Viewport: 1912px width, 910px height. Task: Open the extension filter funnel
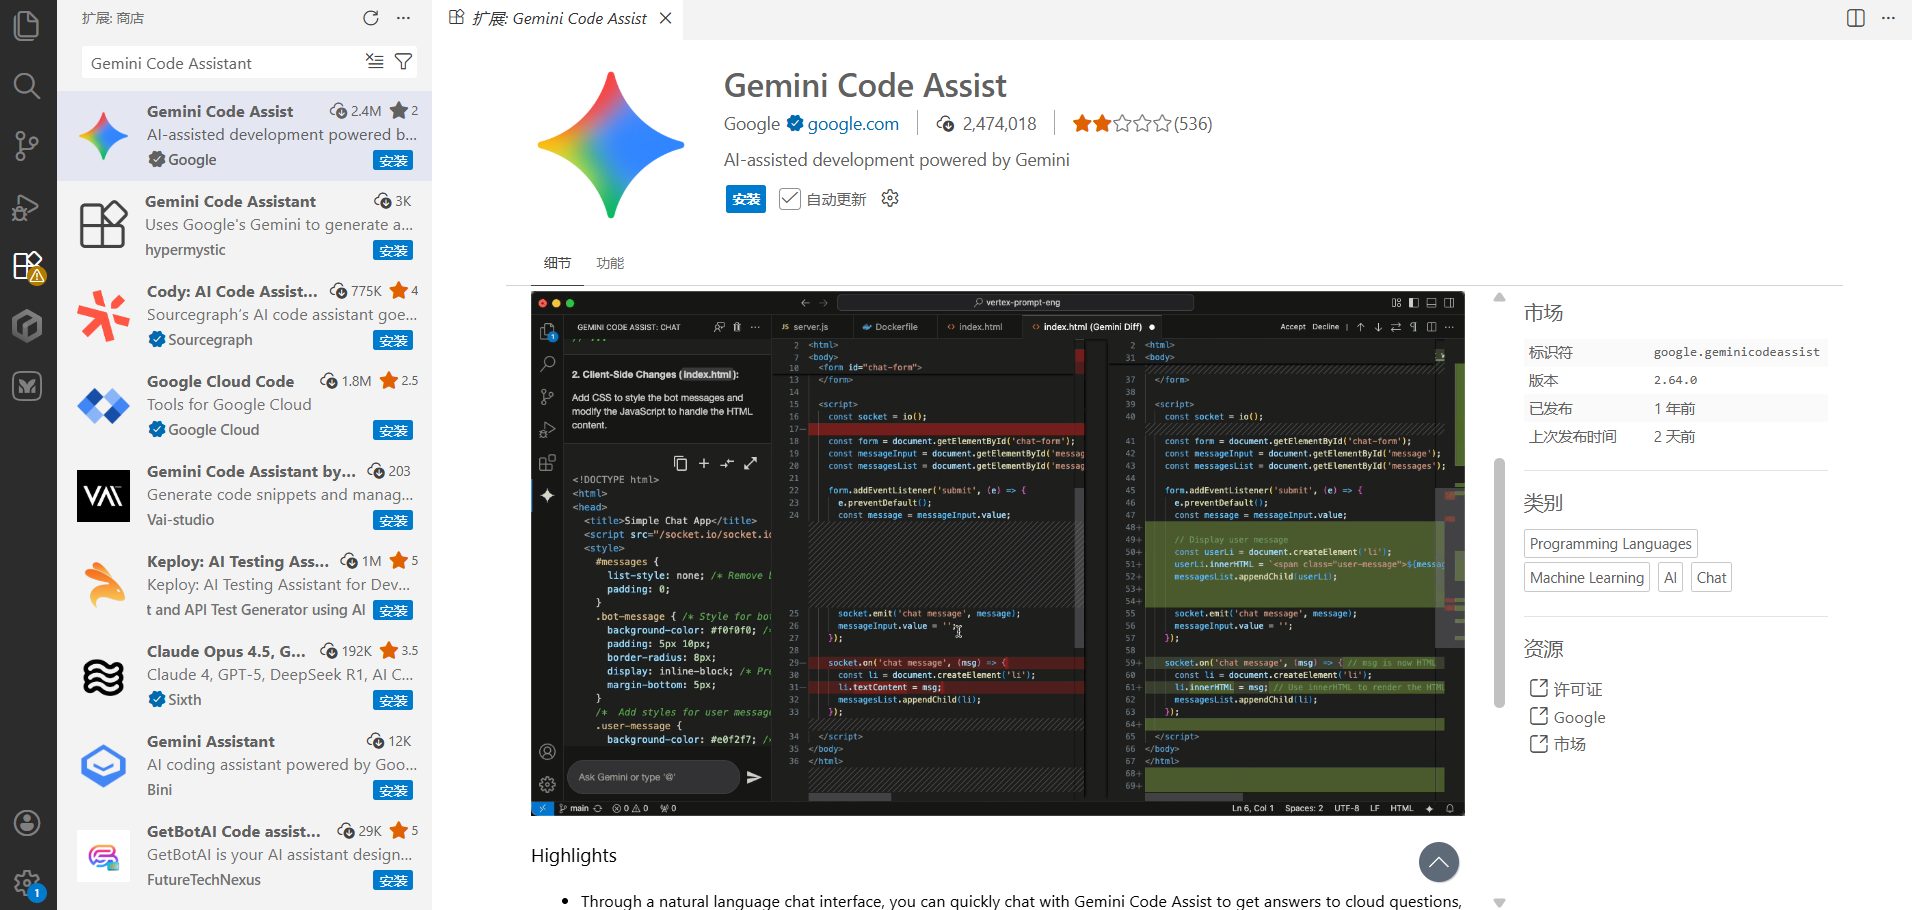pyautogui.click(x=404, y=62)
